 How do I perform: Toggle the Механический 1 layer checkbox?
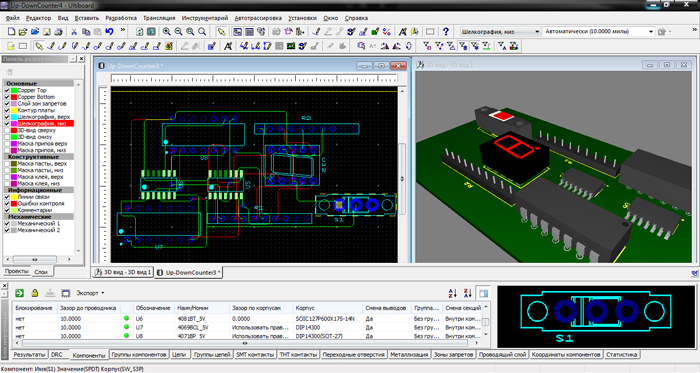[7, 224]
